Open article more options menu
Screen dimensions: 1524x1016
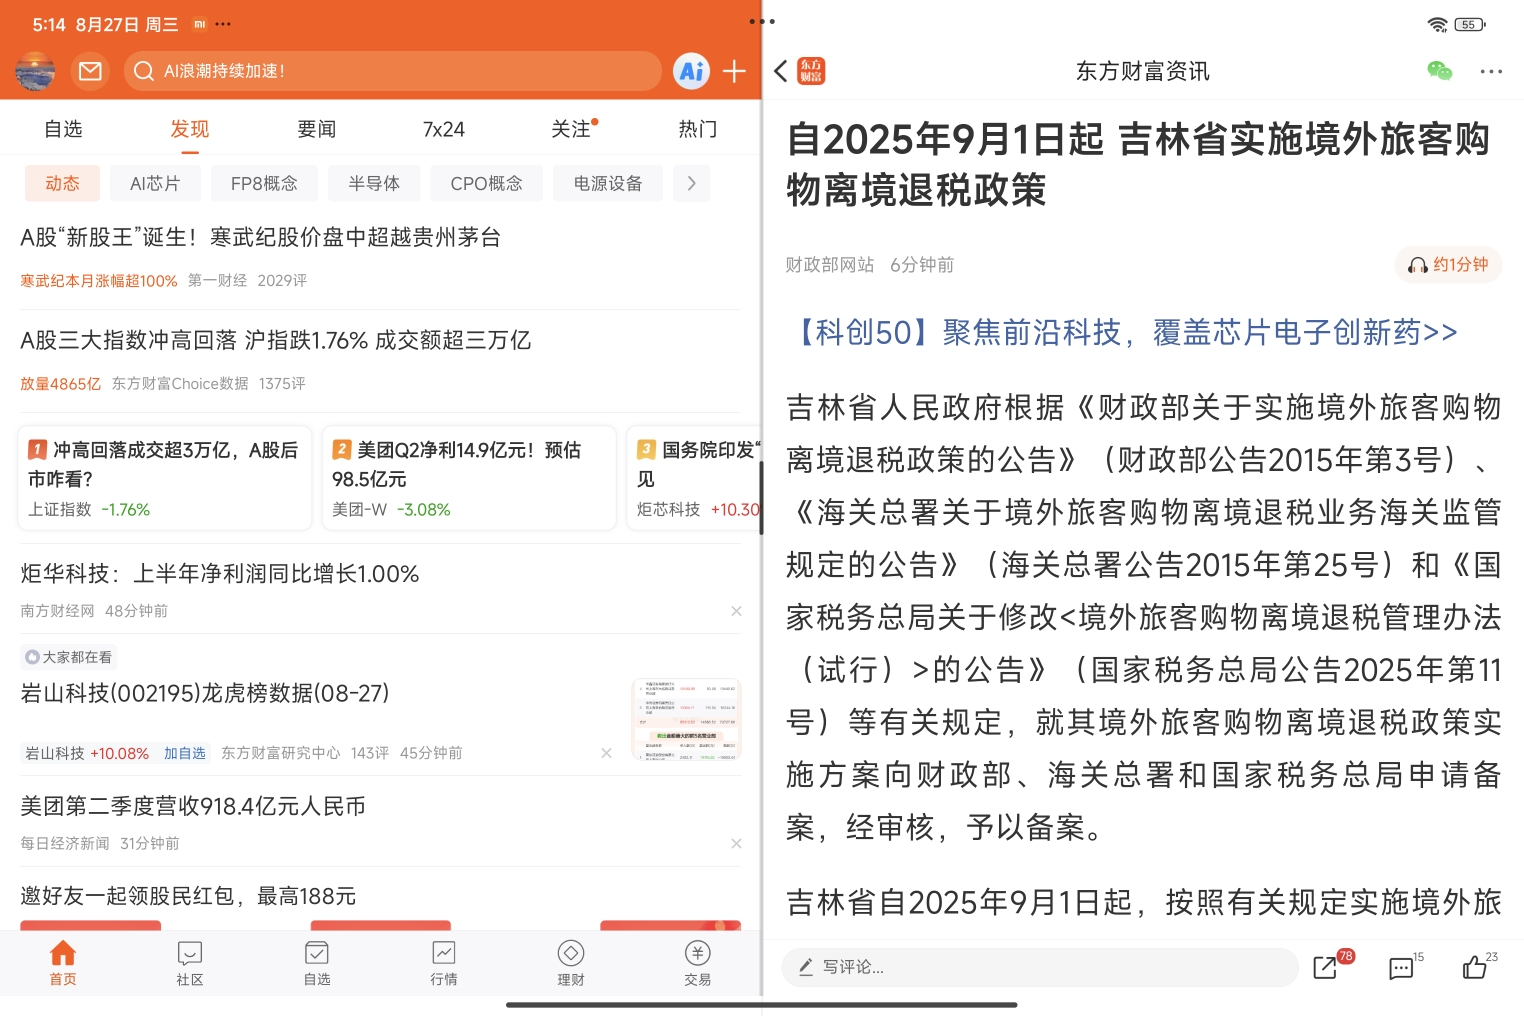click(1491, 71)
